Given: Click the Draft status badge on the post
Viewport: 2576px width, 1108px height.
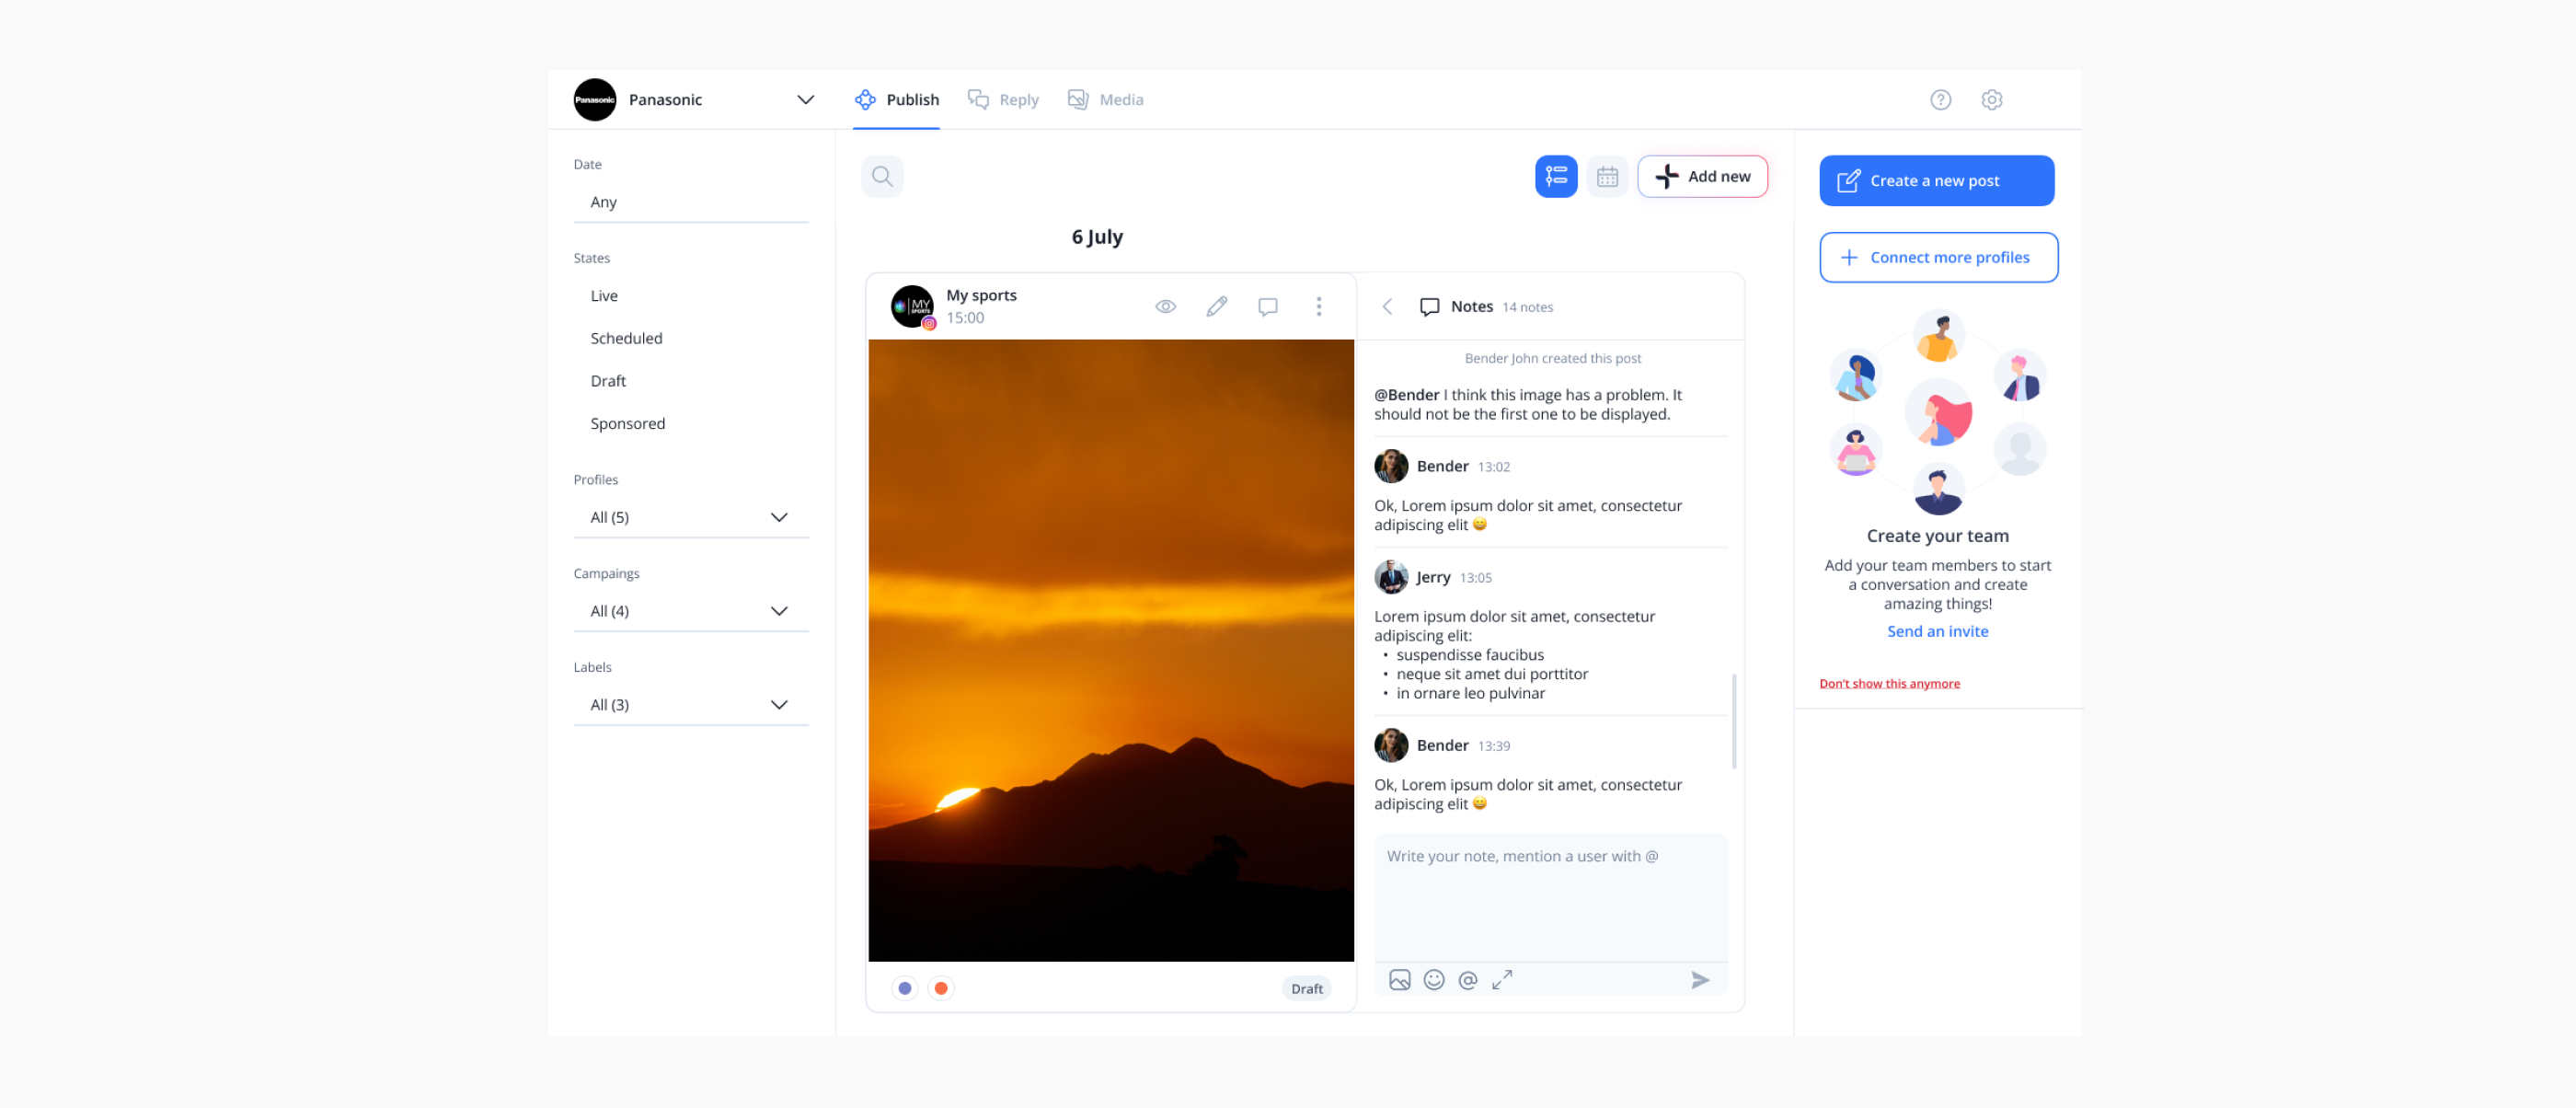Looking at the screenshot, I should coord(1306,988).
